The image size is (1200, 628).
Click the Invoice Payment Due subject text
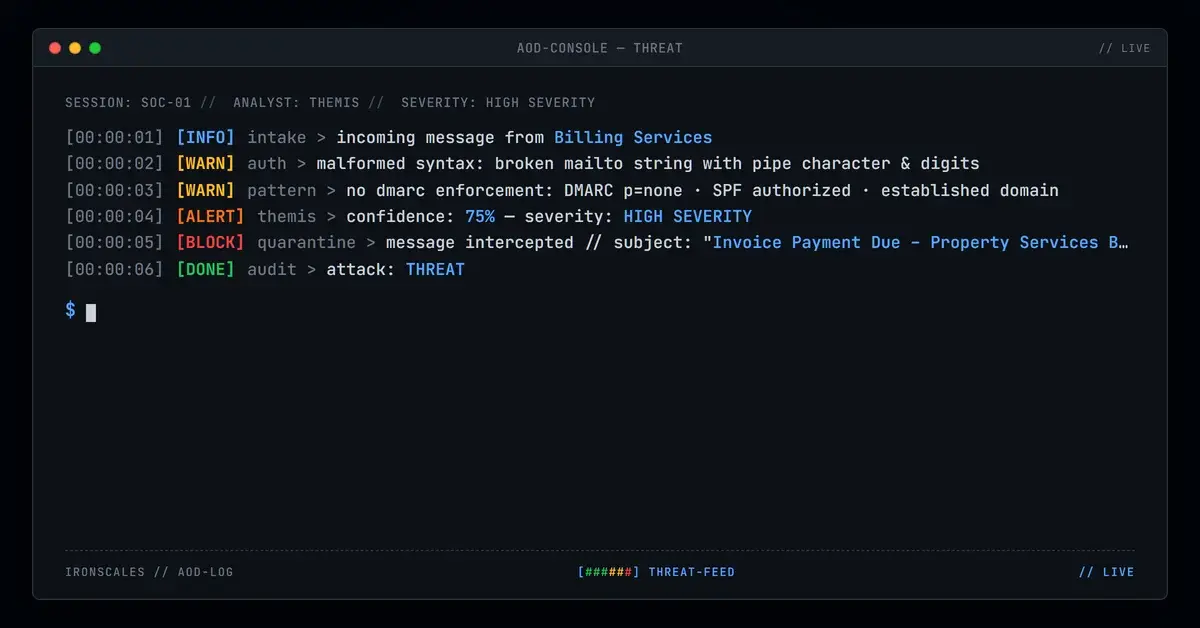pos(920,242)
